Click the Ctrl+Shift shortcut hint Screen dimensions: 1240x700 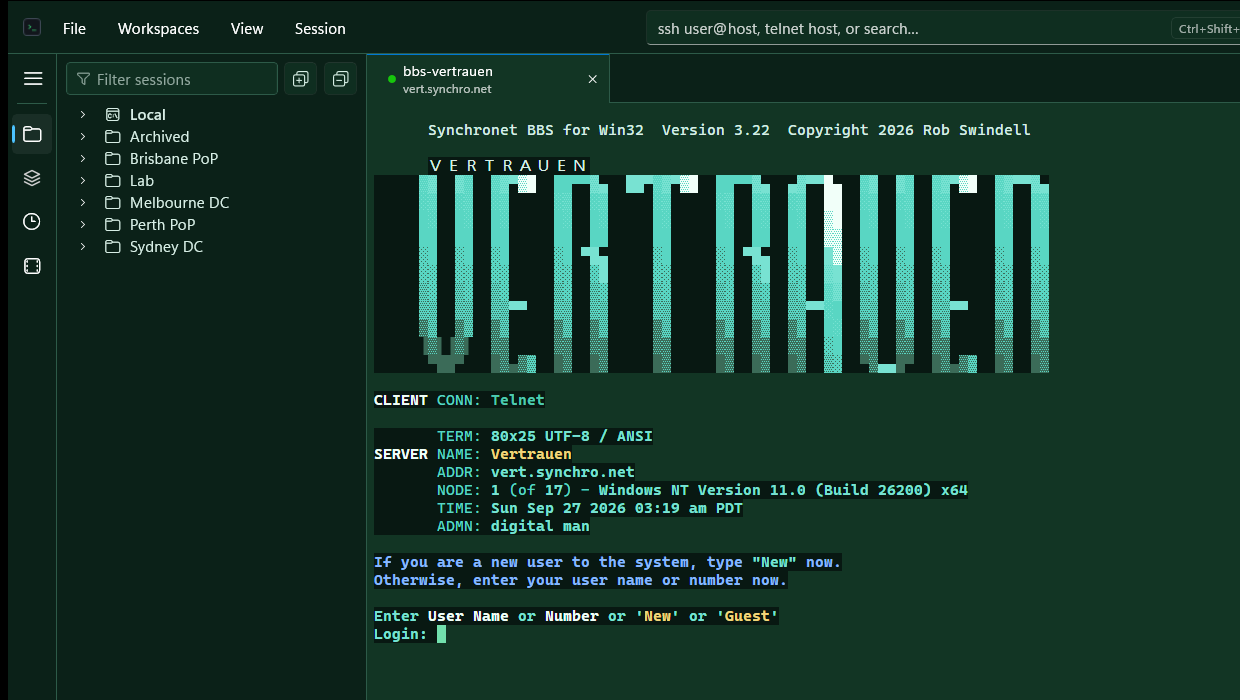(1207, 28)
